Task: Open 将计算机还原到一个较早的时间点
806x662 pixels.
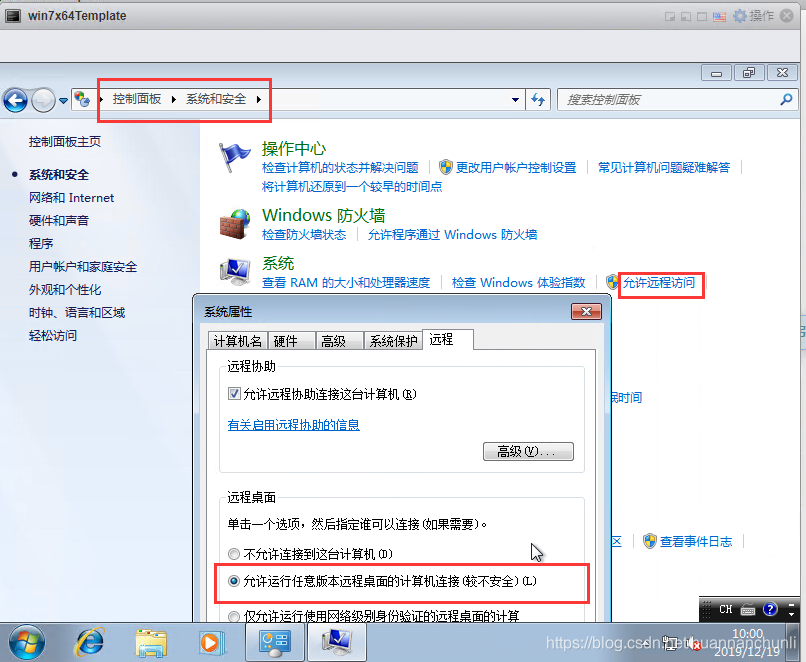Action: click(352, 187)
